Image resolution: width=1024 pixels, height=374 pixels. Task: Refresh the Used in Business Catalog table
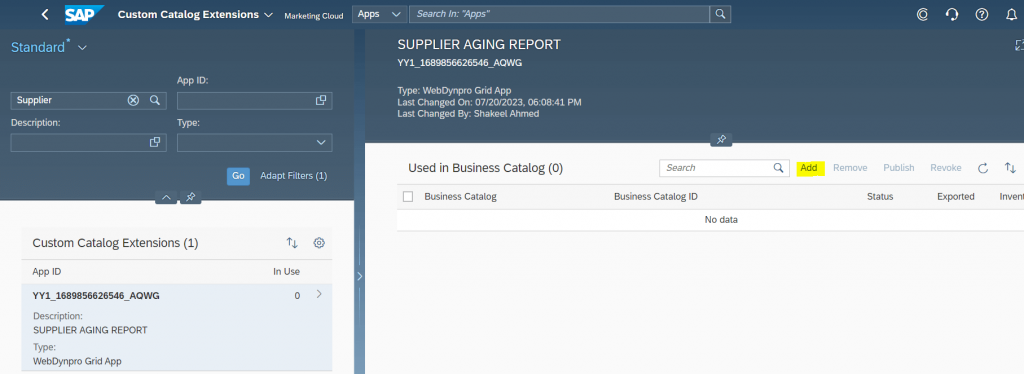[983, 168]
